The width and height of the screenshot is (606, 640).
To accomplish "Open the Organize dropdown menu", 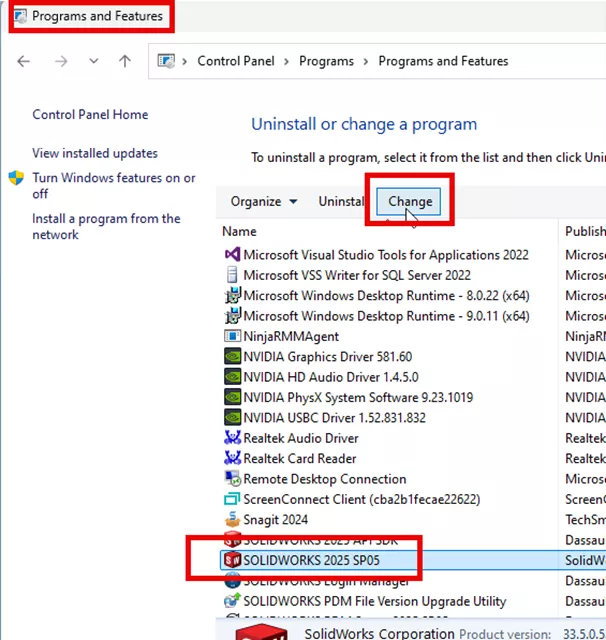I will [264, 202].
